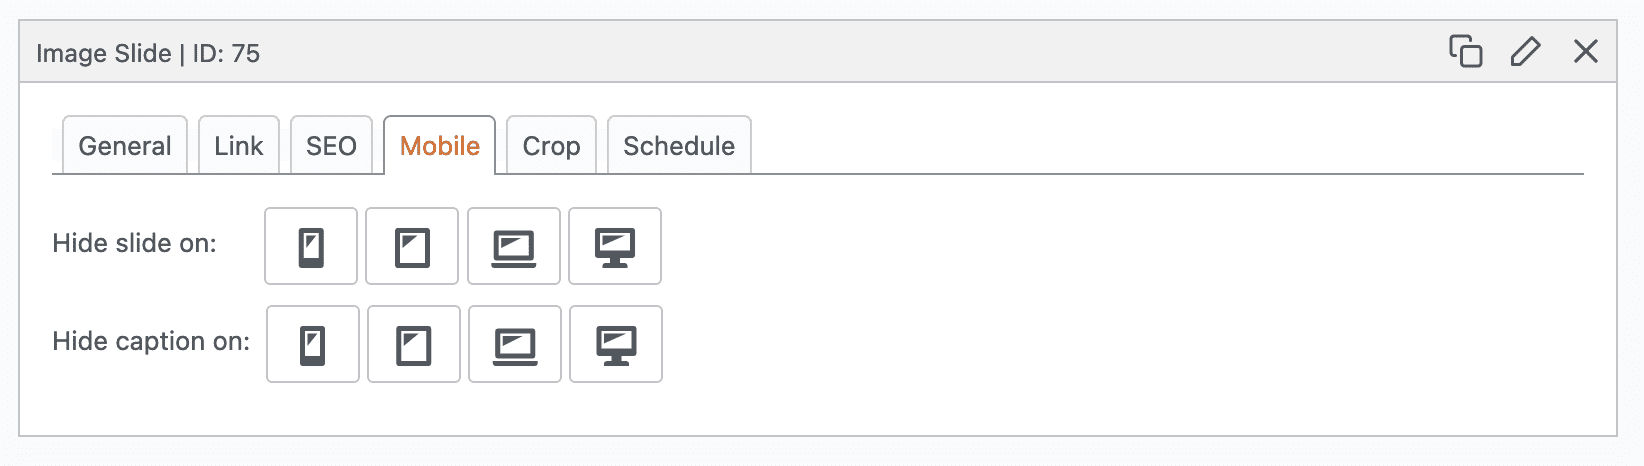Image resolution: width=1644 pixels, height=466 pixels.
Task: Click the 'Hide caption on:' label
Action: [151, 341]
